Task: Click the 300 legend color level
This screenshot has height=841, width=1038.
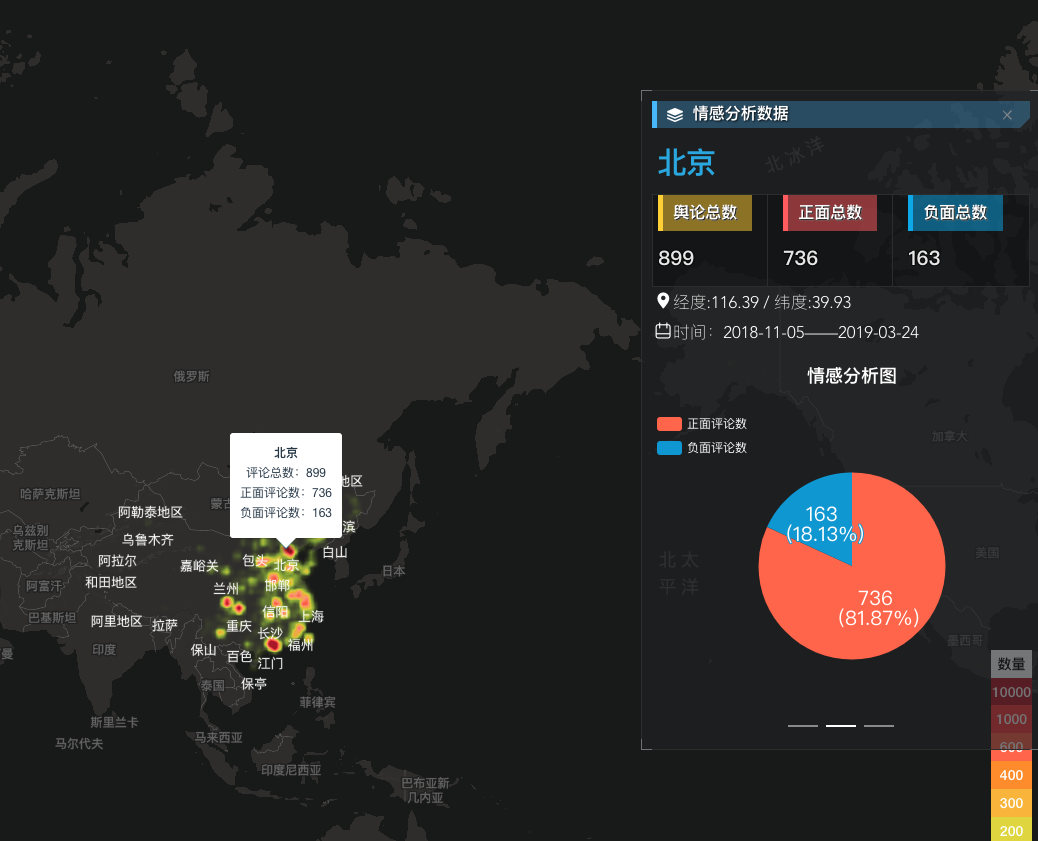Action: (x=1011, y=803)
